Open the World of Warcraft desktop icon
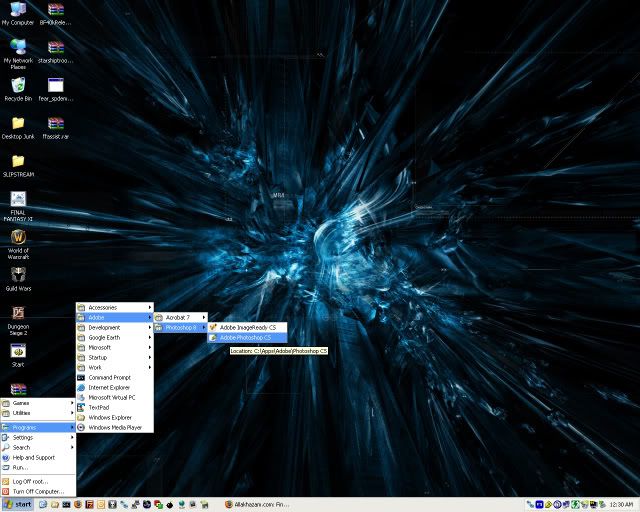Screen dimensions: 640x512 (18, 237)
